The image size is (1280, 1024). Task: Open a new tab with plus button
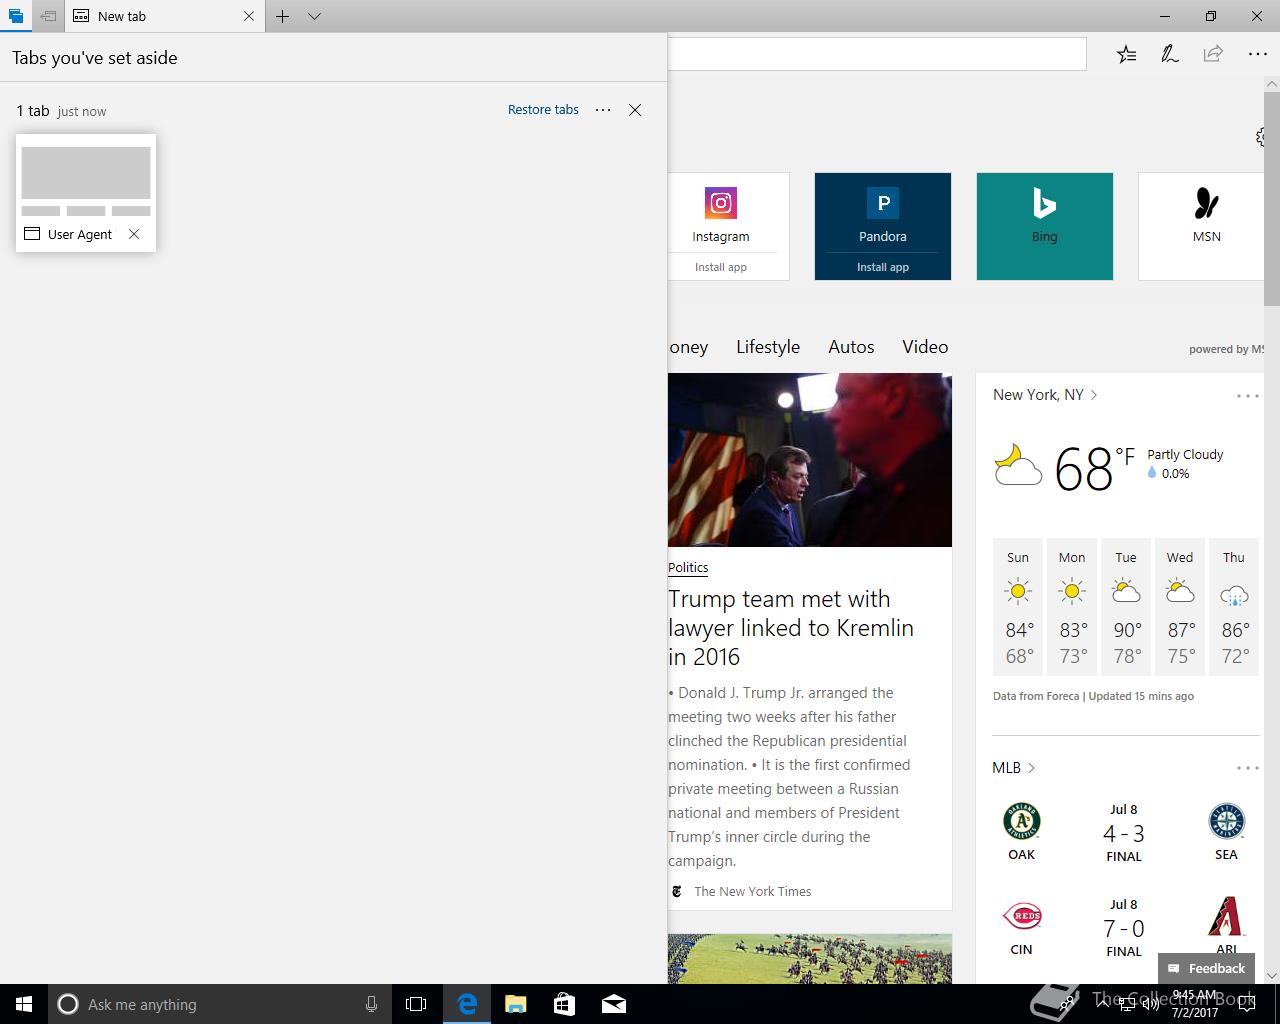[283, 16]
